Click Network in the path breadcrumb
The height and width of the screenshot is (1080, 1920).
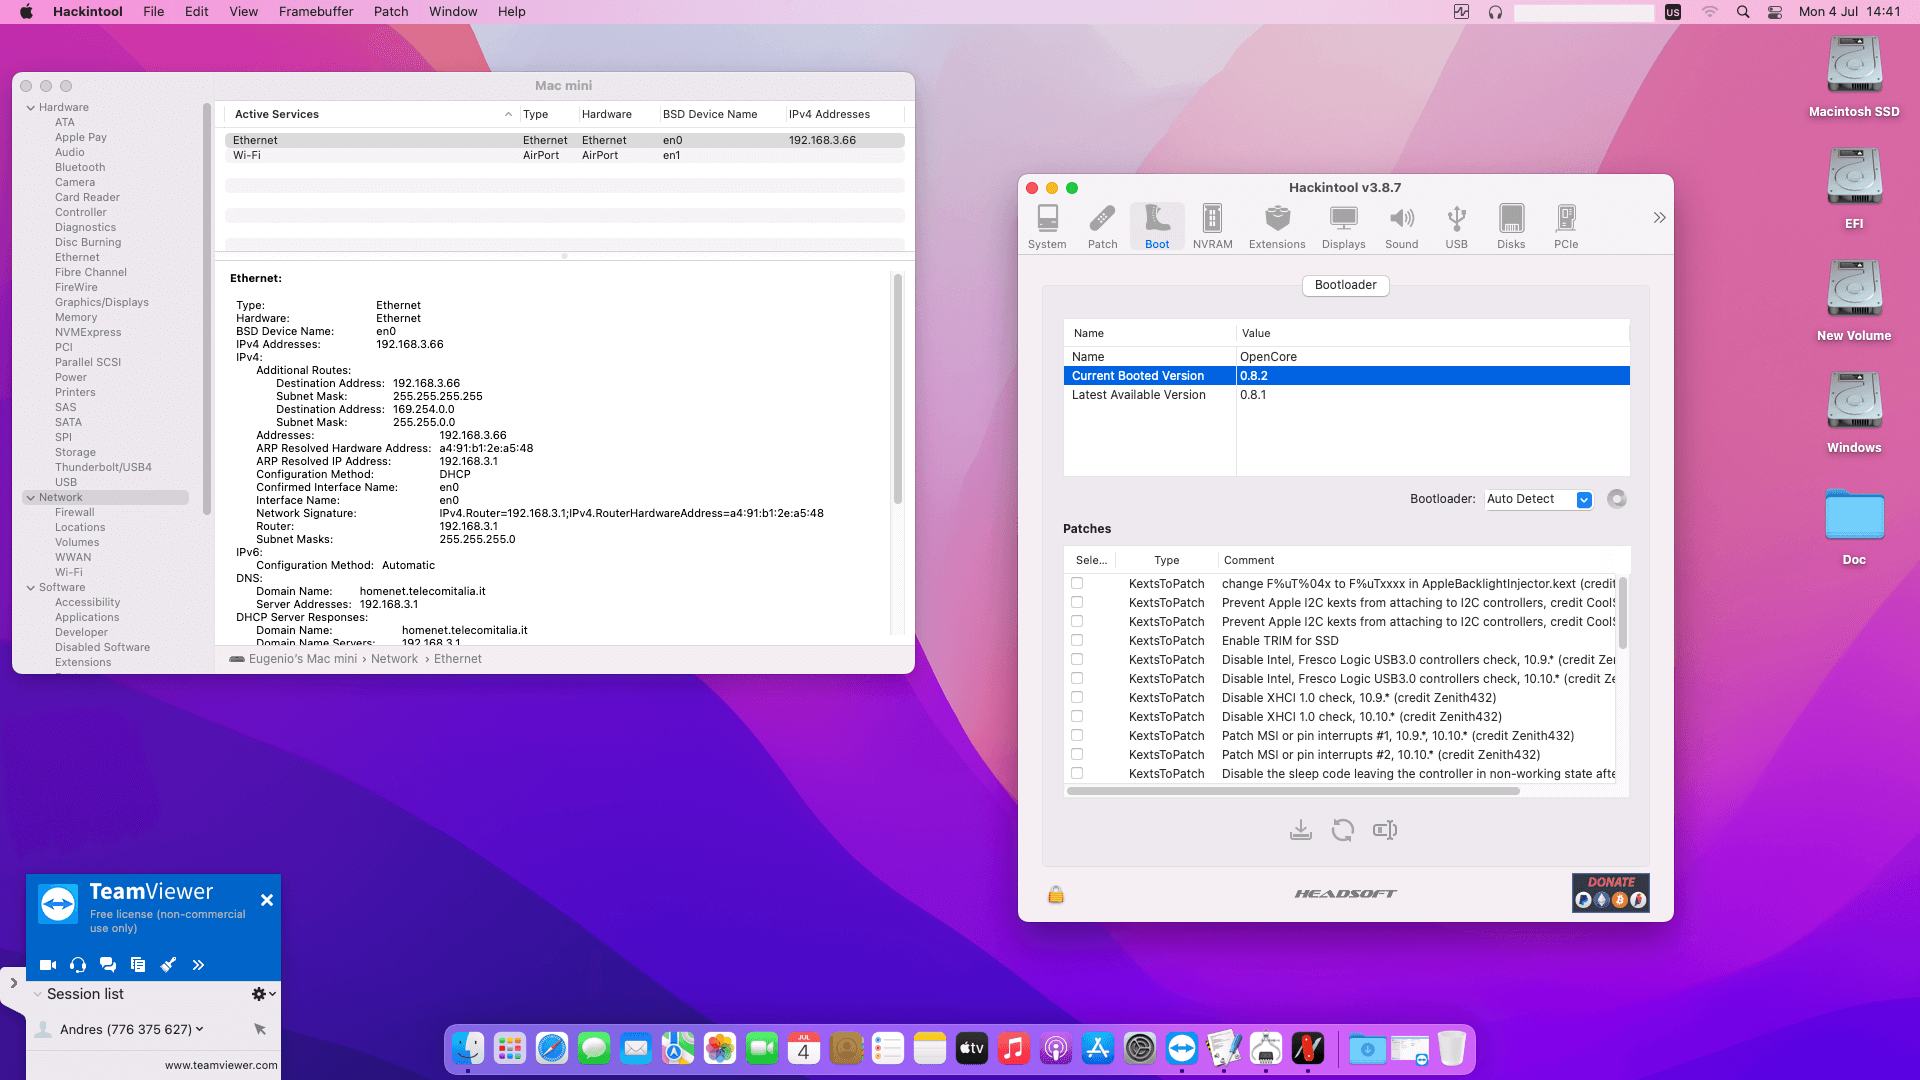point(394,659)
